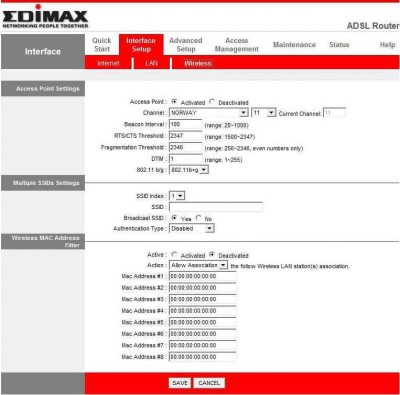Select Access Point Deactivated radio button
Image resolution: width=400 pixels, height=395 pixels.
coord(212,101)
